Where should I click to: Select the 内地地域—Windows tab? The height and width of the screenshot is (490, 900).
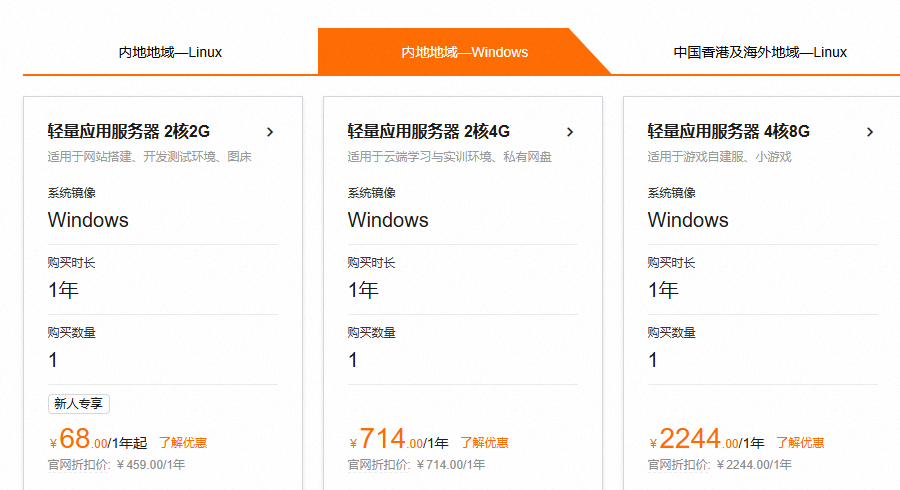click(464, 52)
